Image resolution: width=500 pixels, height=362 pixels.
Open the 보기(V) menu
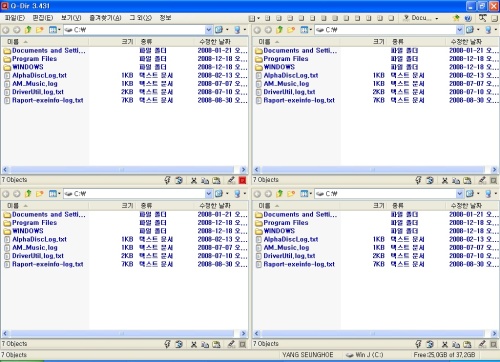[71, 18]
